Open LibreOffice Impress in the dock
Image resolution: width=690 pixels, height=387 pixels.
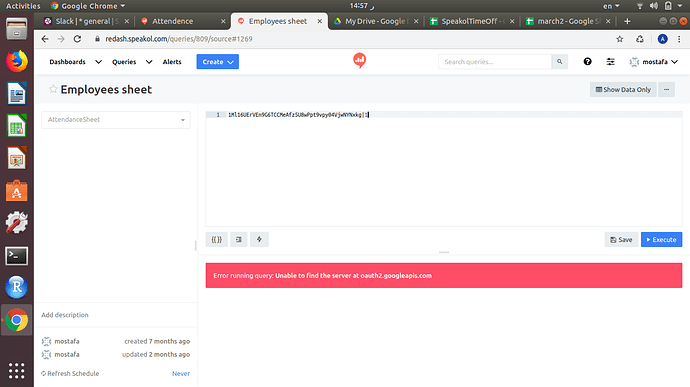[16, 158]
